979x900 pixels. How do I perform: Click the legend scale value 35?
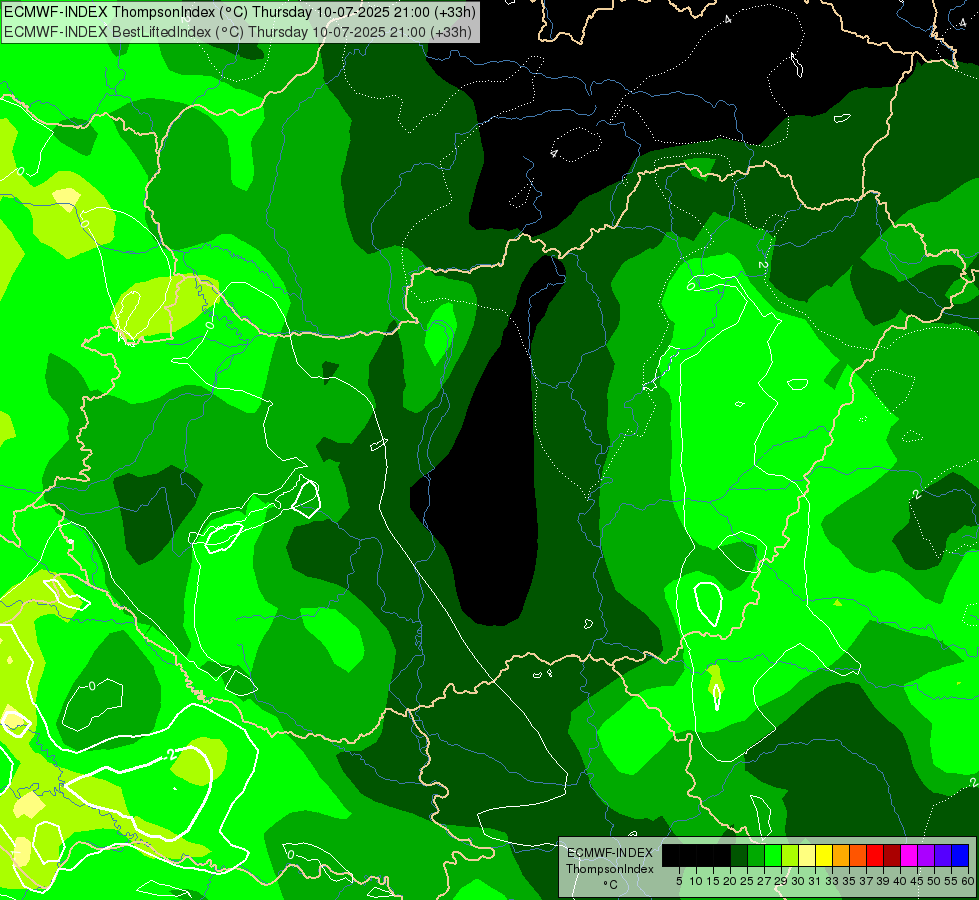[x=849, y=881]
